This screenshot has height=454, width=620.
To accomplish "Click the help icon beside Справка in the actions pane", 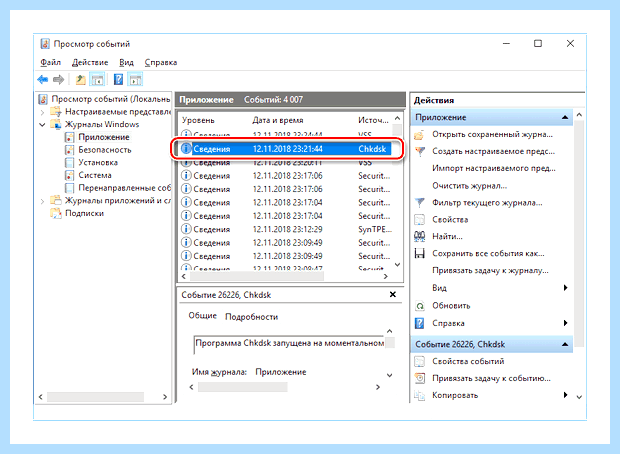I will 419,323.
